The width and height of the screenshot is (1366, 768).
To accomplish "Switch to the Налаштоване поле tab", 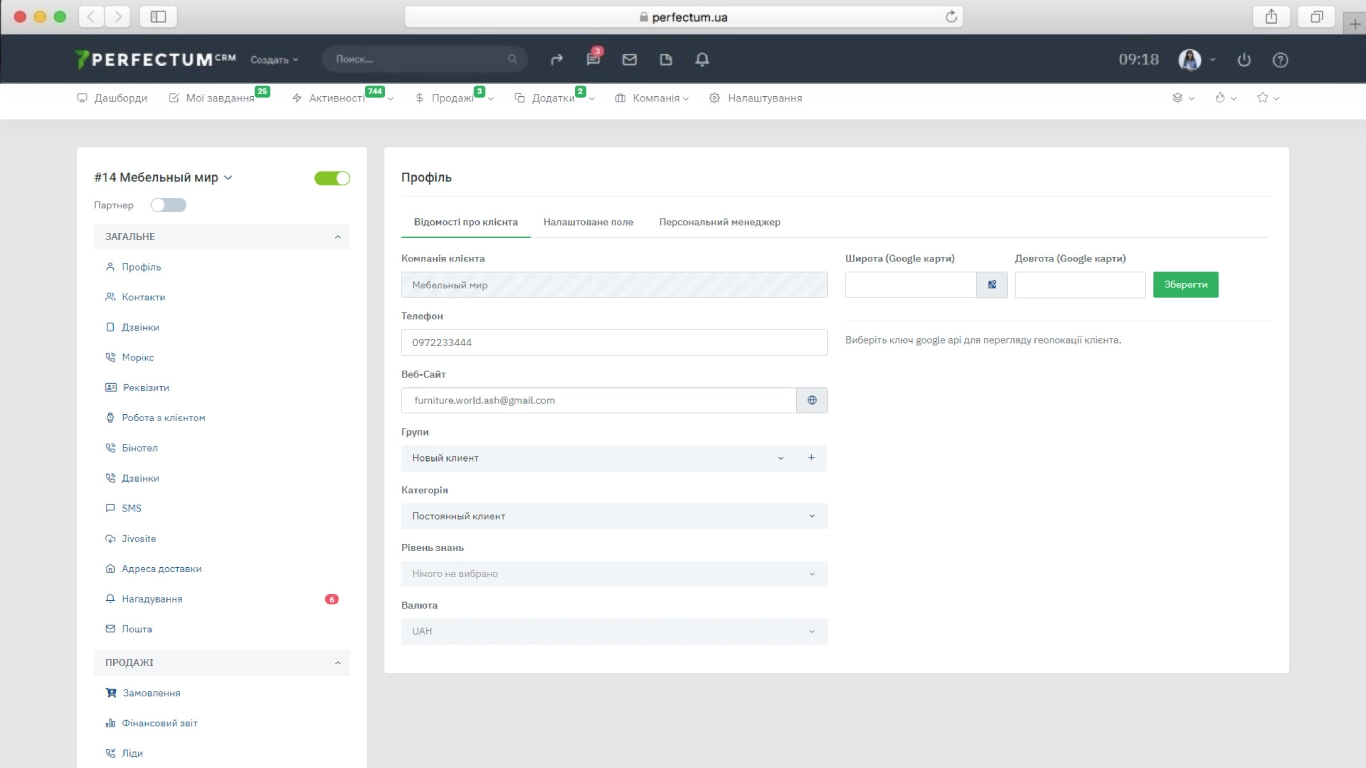I will pos(588,222).
